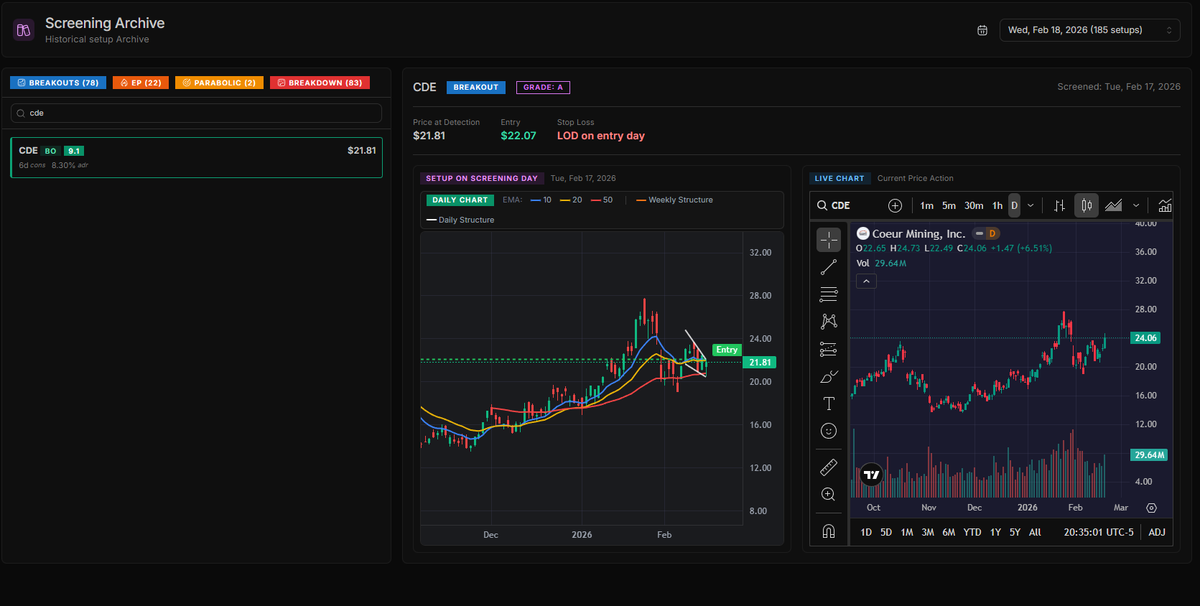The height and width of the screenshot is (606, 1200).
Task: Click the yellow EMA 20 legend swatch
Action: 565,200
